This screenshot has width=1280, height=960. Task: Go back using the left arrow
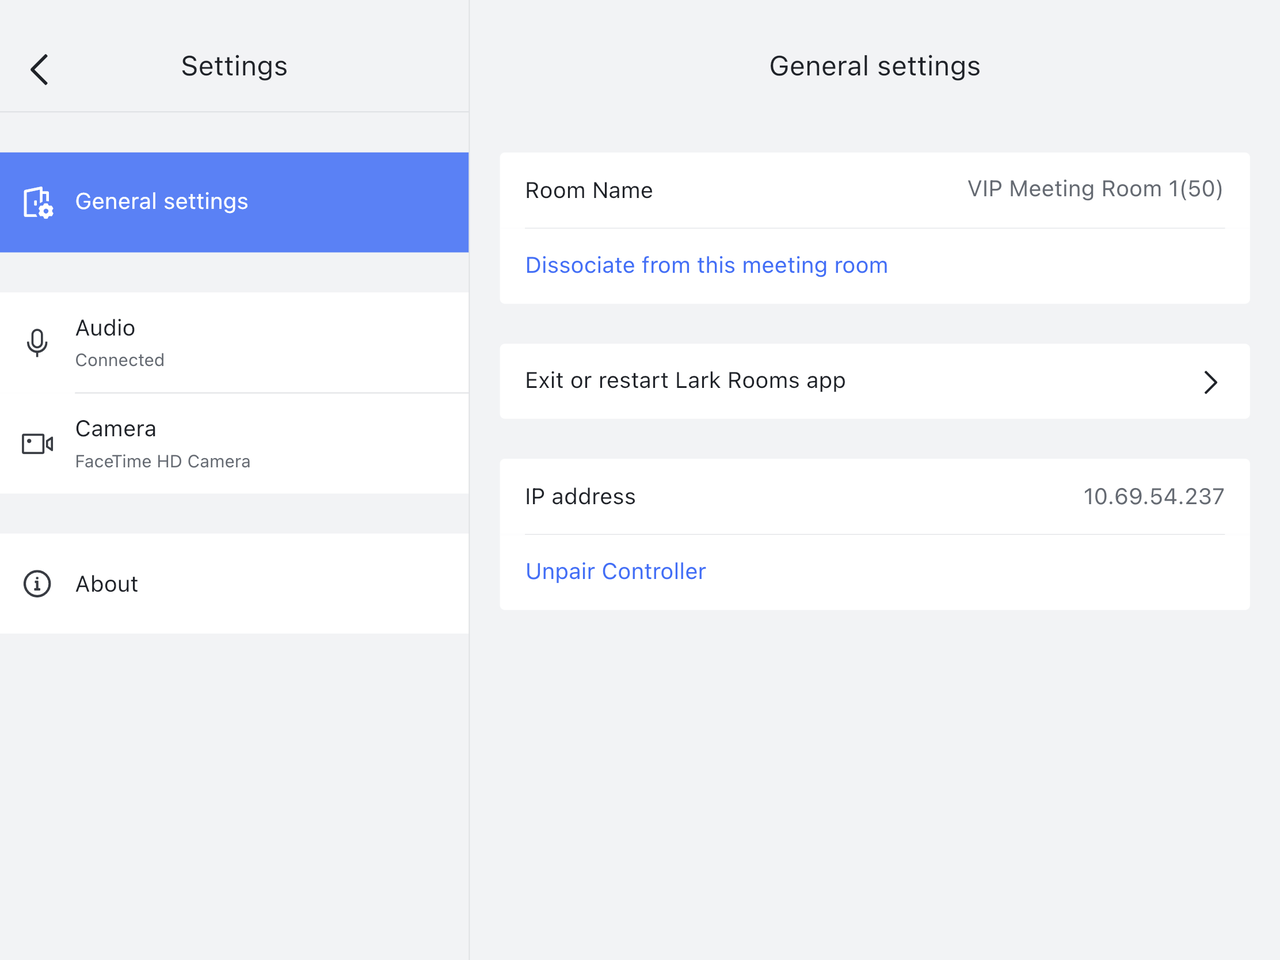[x=40, y=69]
